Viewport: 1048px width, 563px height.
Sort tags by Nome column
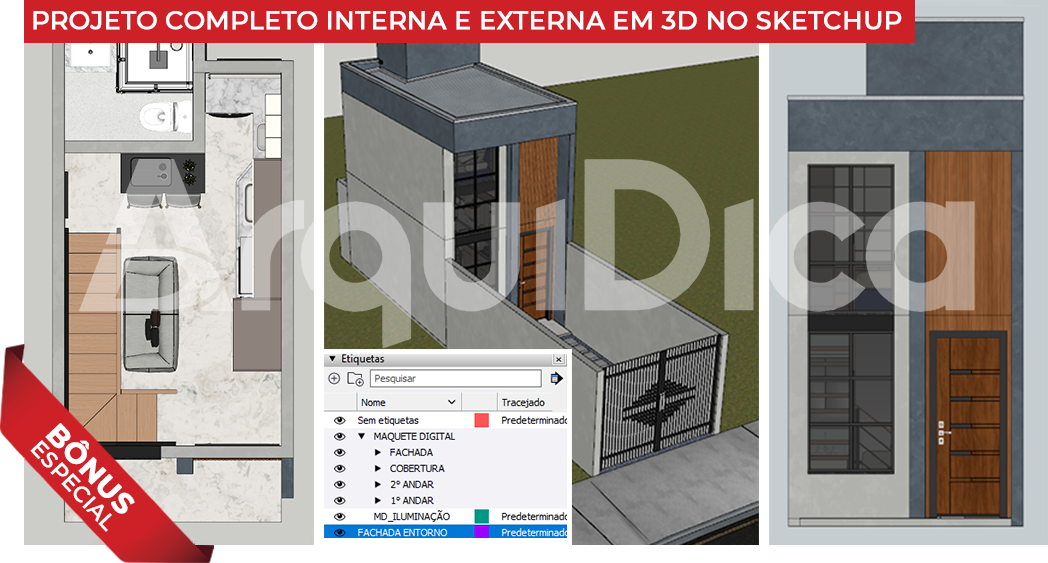[x=408, y=402]
